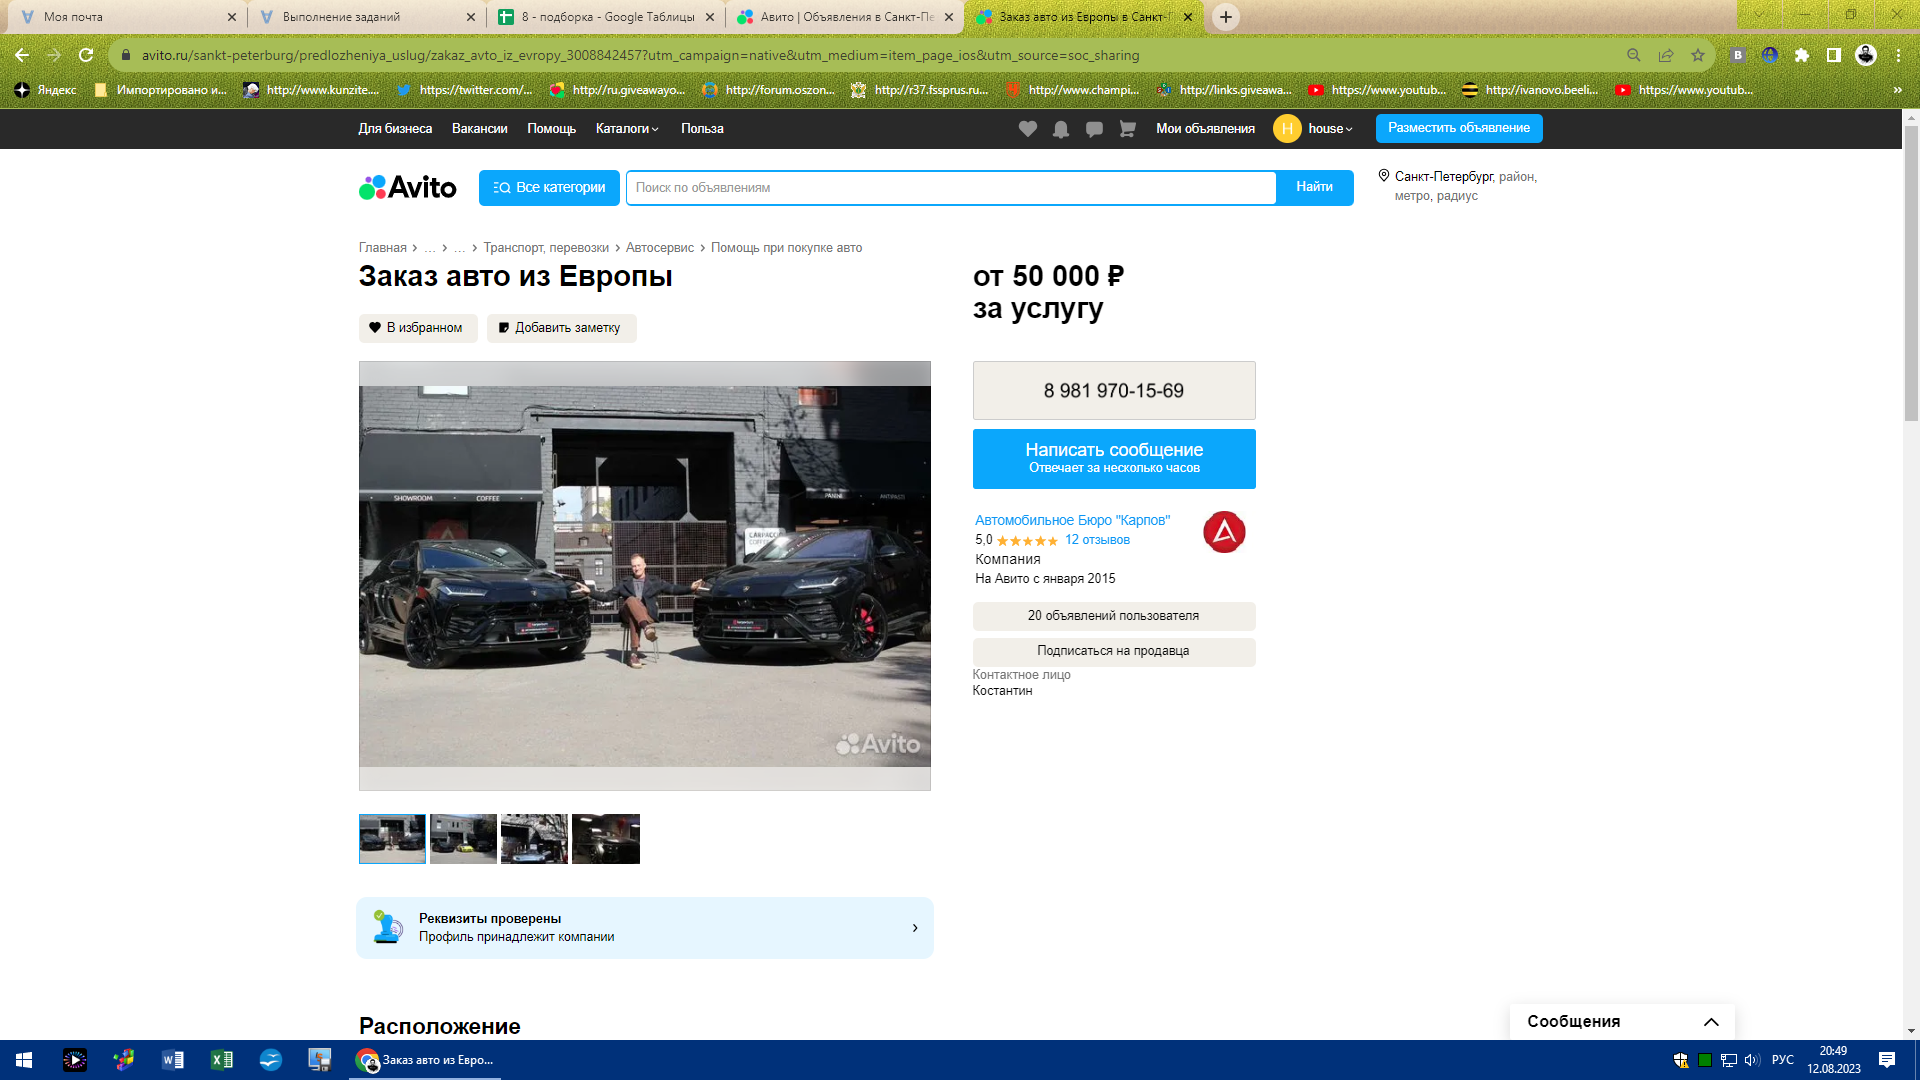
Task: Toggle Добавить заметку on the listing
Action: 561,328
